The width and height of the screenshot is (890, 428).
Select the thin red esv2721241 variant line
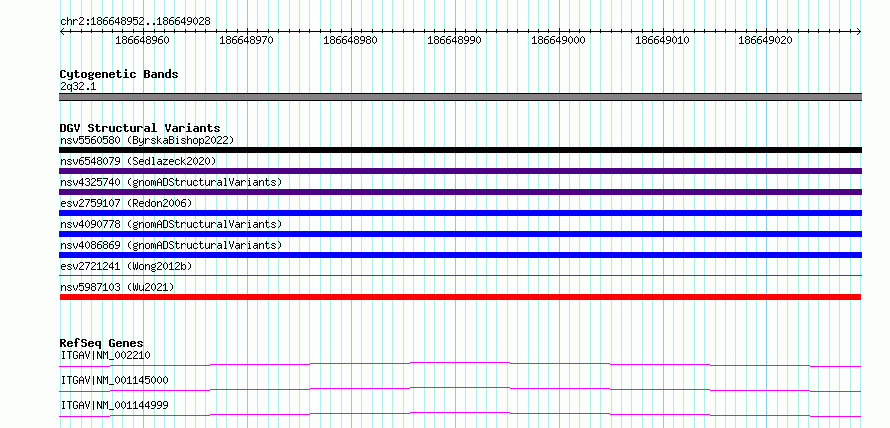click(460, 276)
